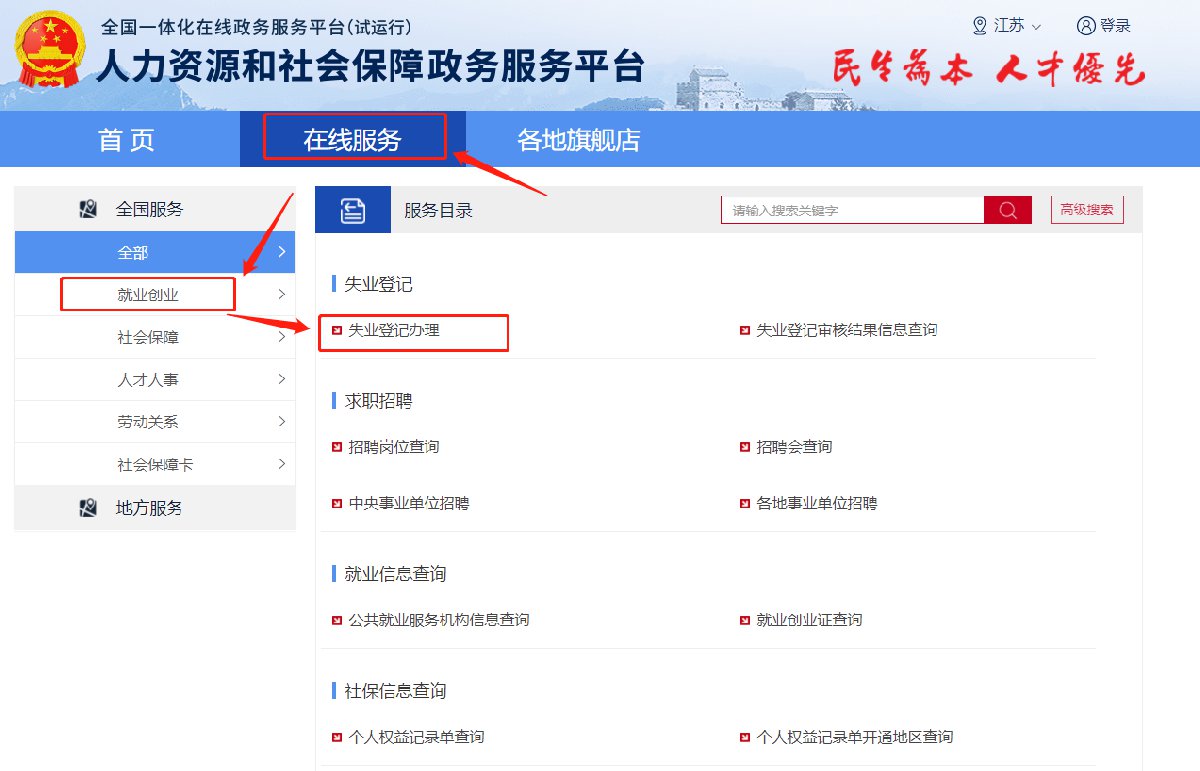Click red arrow icon before 招聘岗位查询
Screen dimensions: 1200x771
coord(337,447)
